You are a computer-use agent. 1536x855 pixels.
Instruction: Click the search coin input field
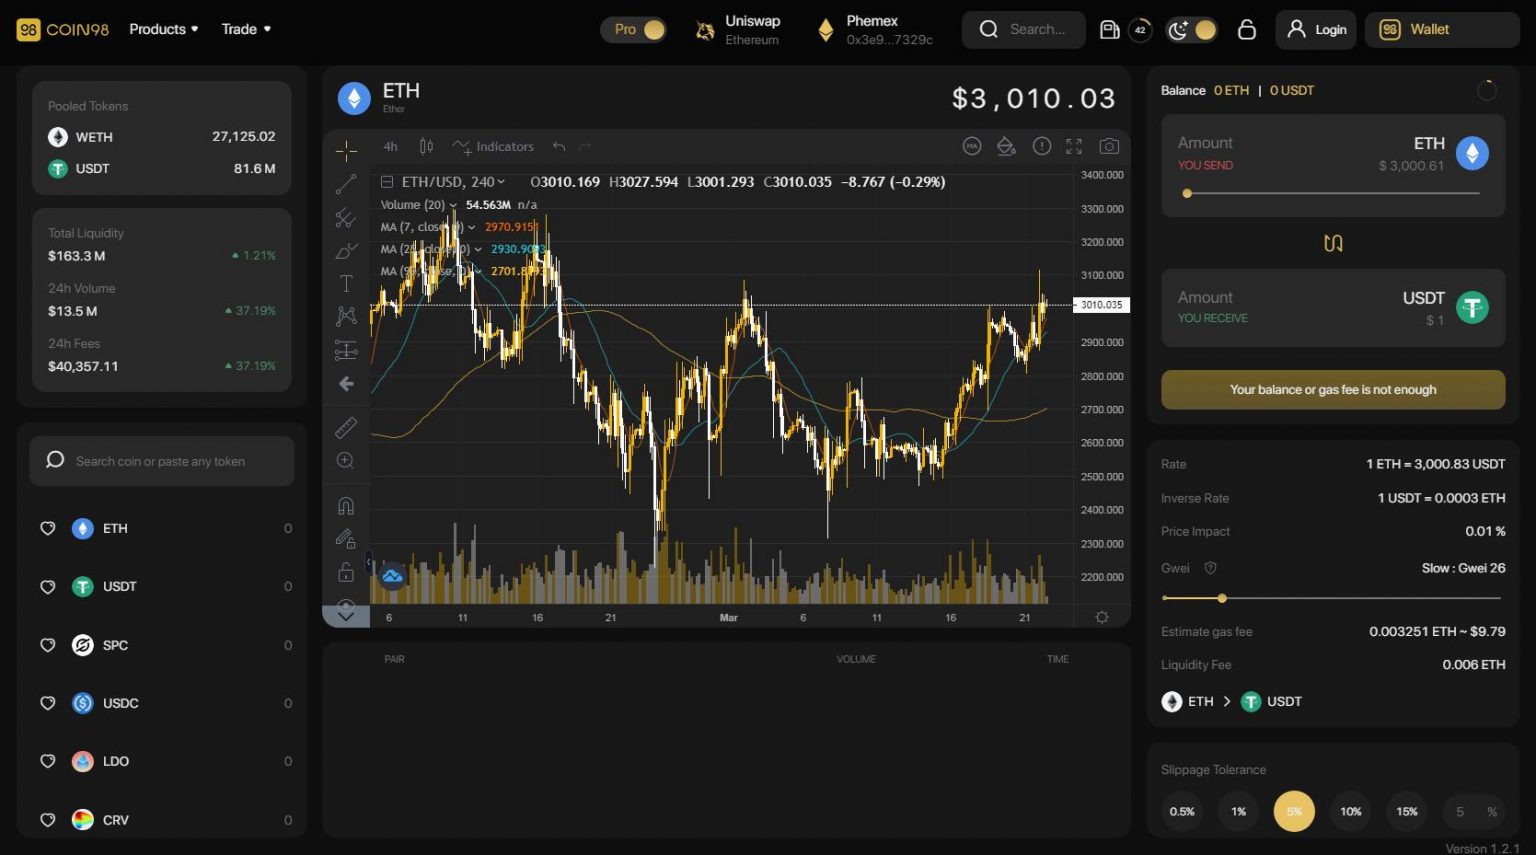[161, 460]
